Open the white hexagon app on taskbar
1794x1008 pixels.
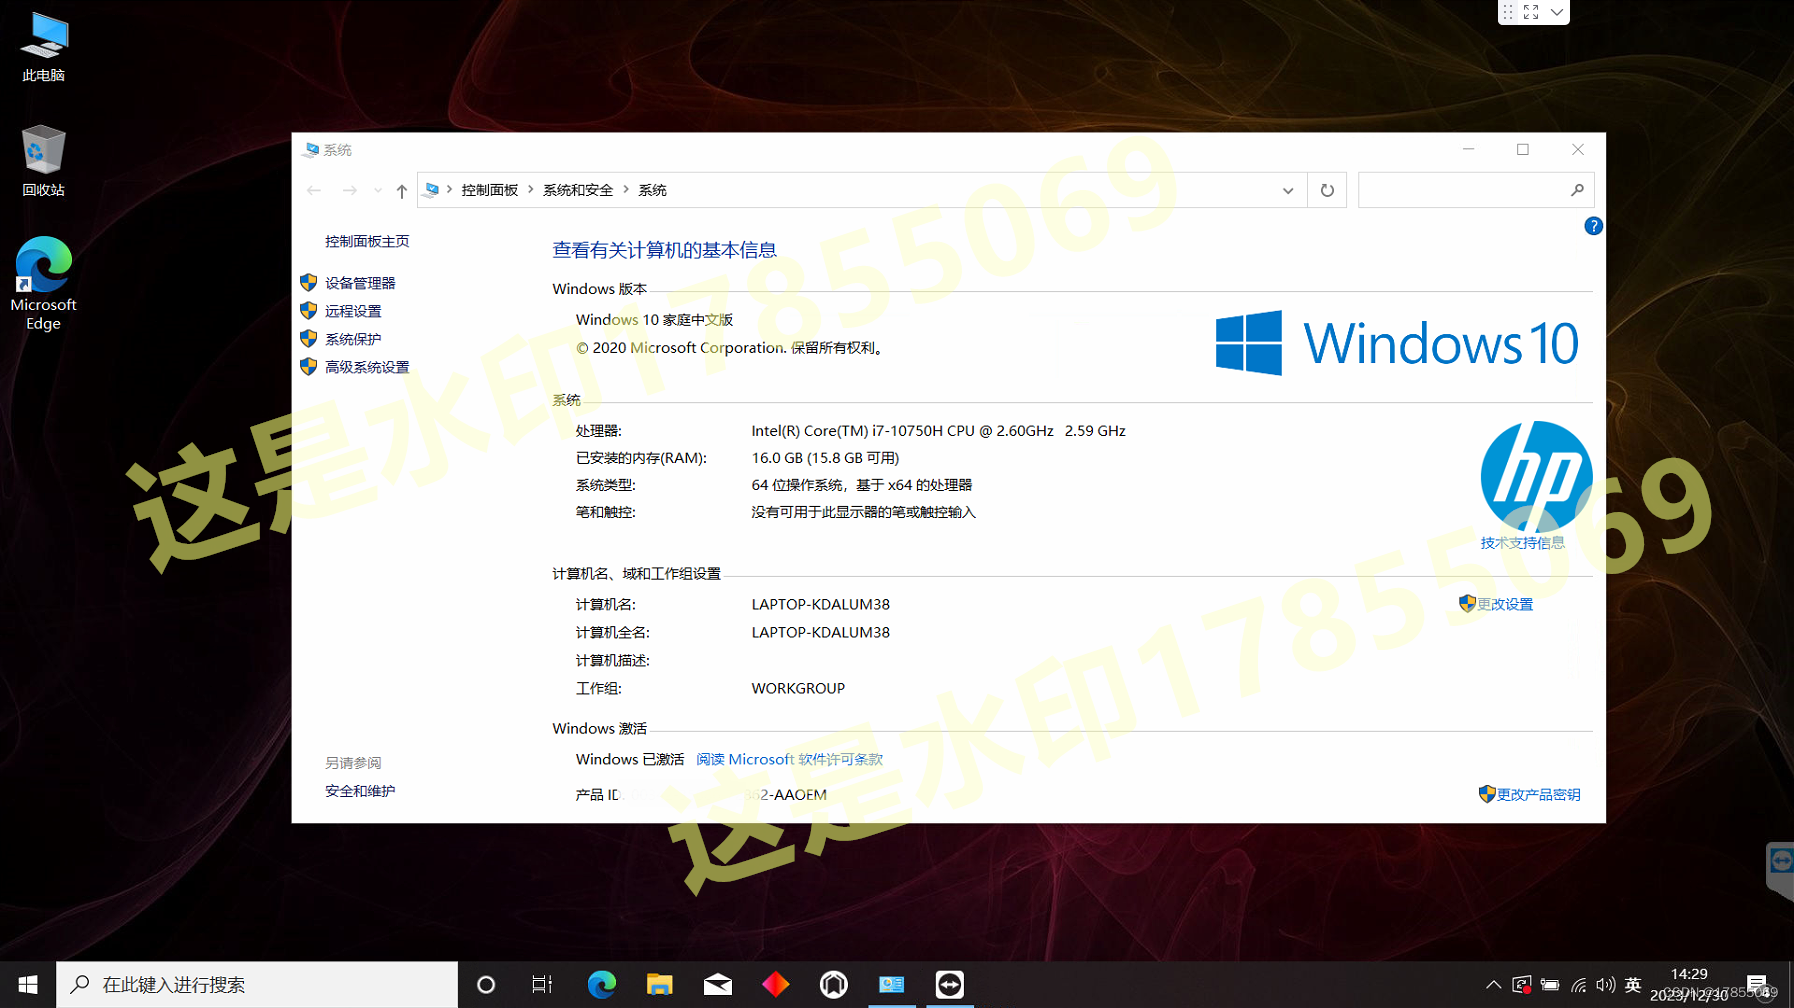(x=834, y=985)
